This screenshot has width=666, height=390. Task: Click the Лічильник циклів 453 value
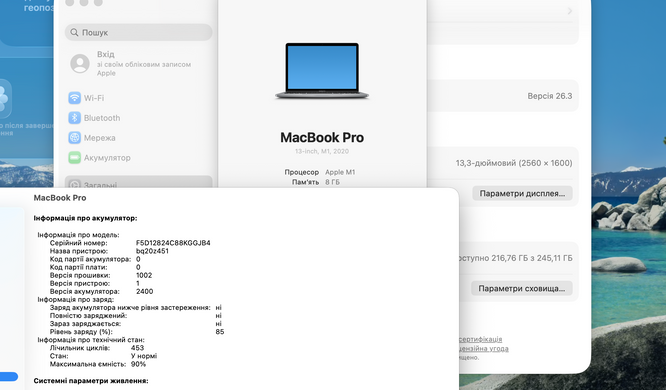137,348
